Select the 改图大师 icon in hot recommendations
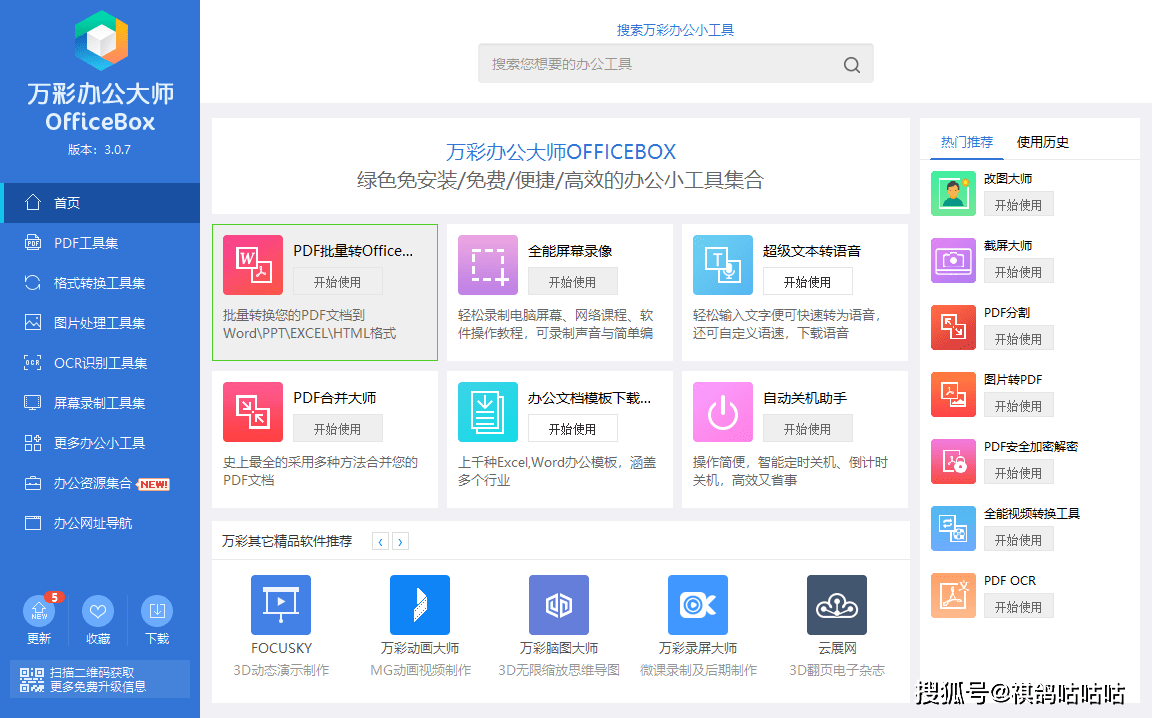The image size is (1152, 718). (x=953, y=194)
